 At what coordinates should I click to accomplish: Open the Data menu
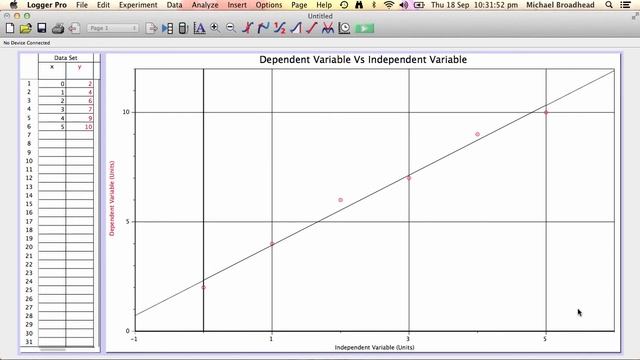(x=174, y=5)
